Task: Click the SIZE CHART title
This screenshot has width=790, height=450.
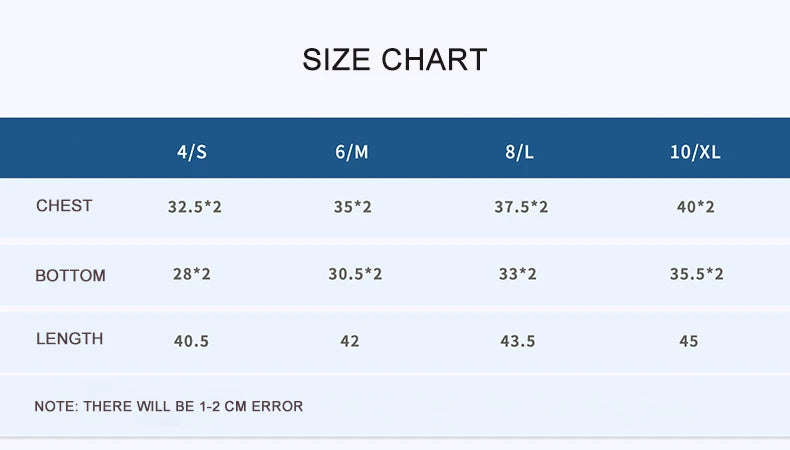Action: pyautogui.click(x=394, y=60)
